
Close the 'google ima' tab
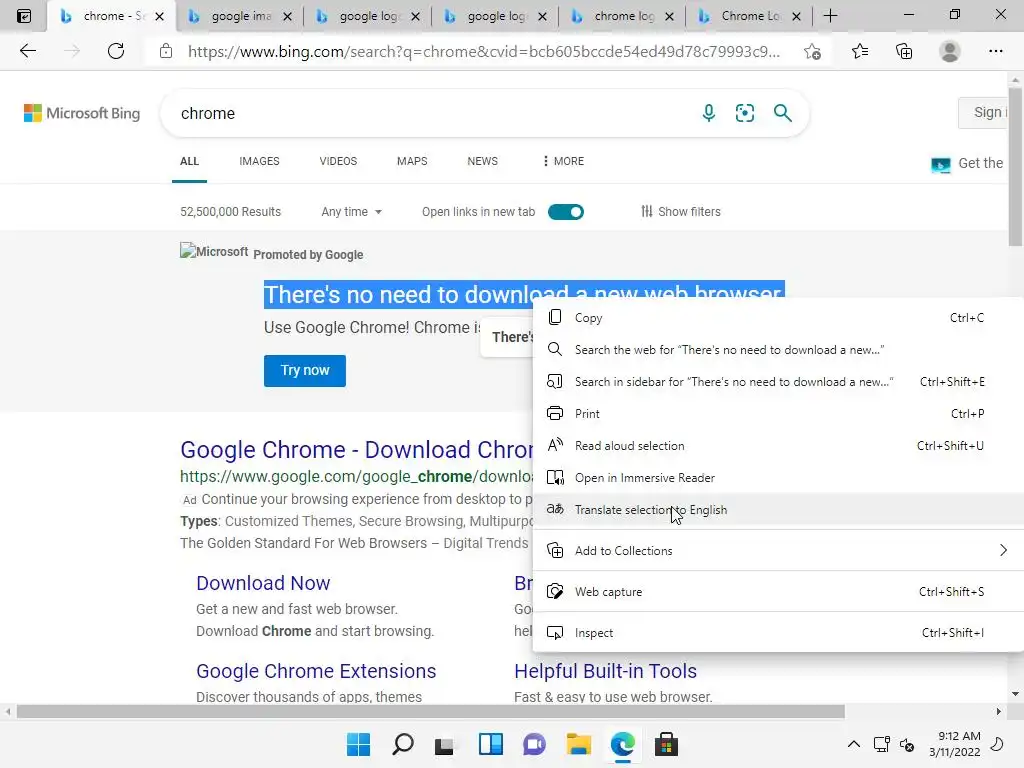287,16
